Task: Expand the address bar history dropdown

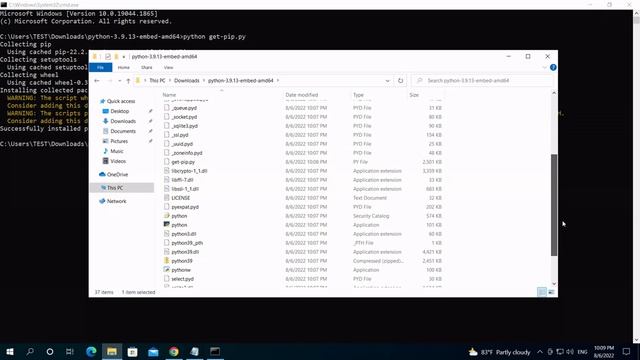Action: tap(387, 81)
